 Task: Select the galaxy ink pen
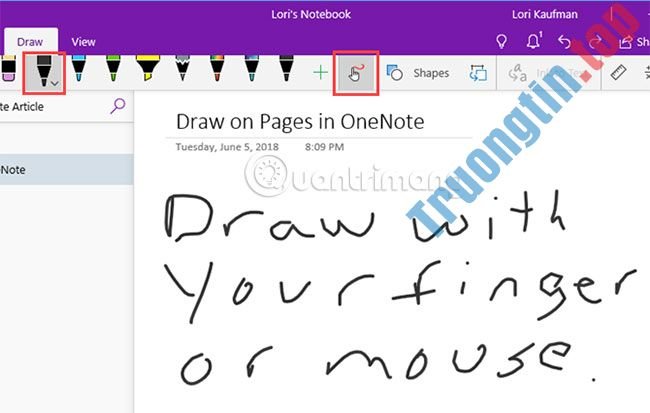coord(252,69)
